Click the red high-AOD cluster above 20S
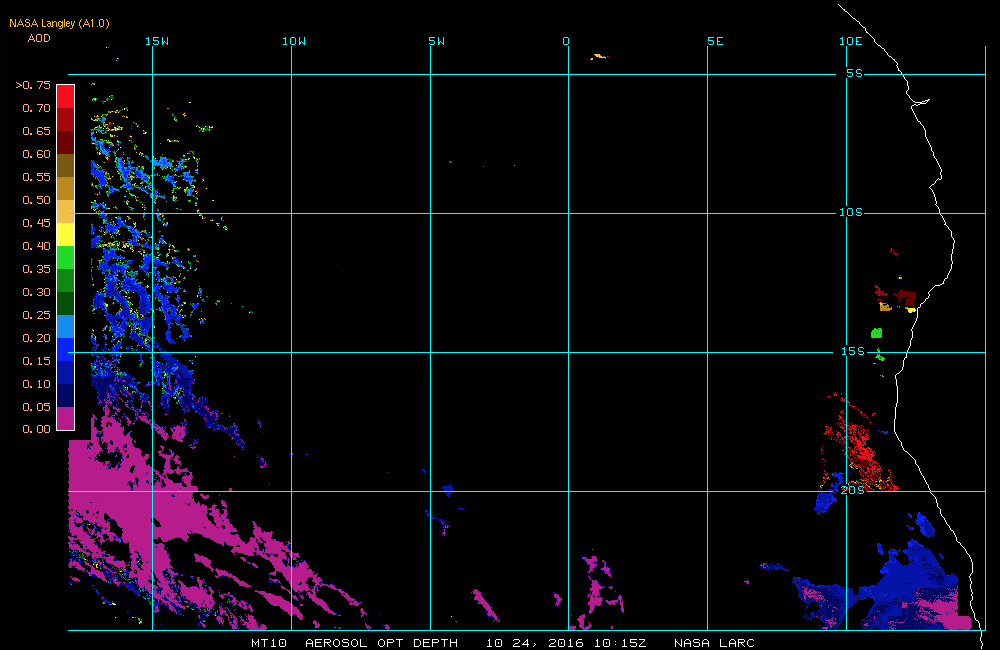 pyautogui.click(x=860, y=450)
